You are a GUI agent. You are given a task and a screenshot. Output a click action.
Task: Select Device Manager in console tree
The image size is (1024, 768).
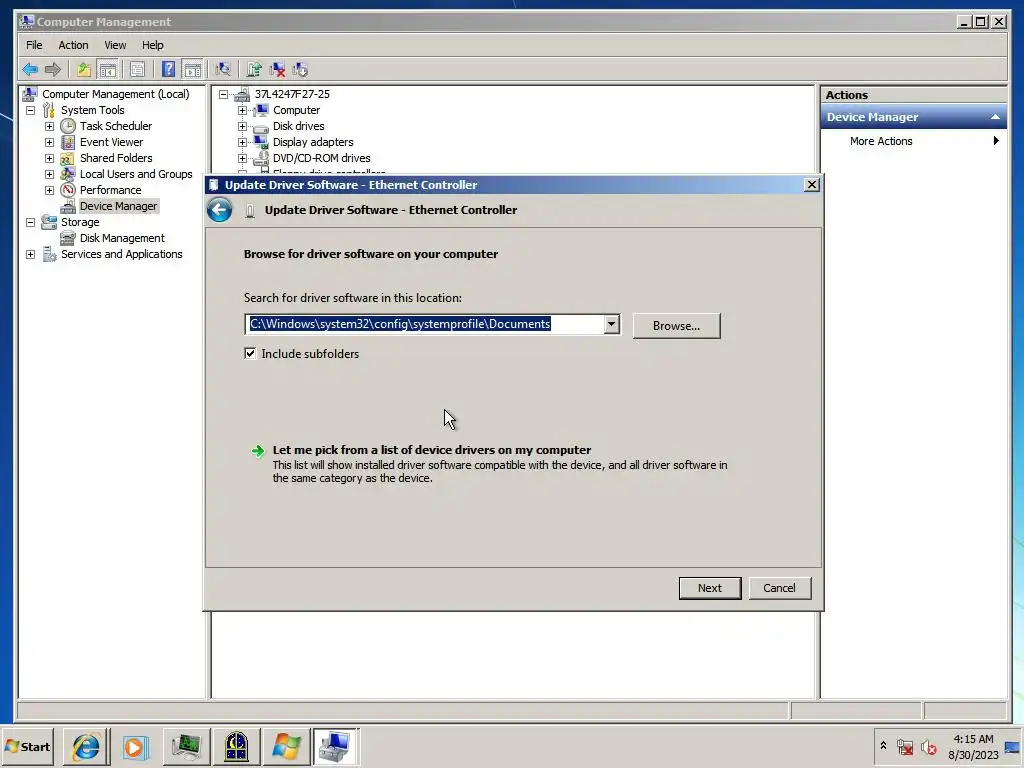coord(118,206)
